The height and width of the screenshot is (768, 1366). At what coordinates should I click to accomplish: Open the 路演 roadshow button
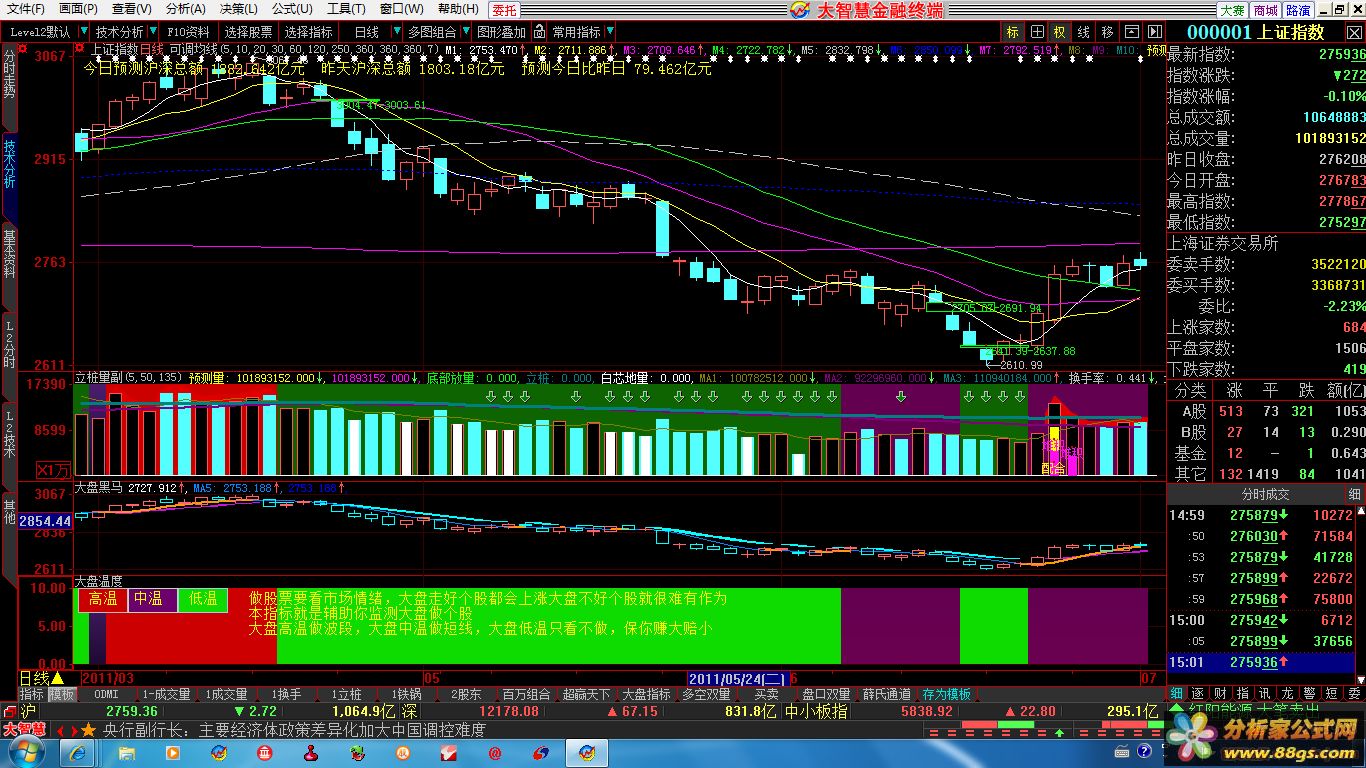click(1298, 10)
